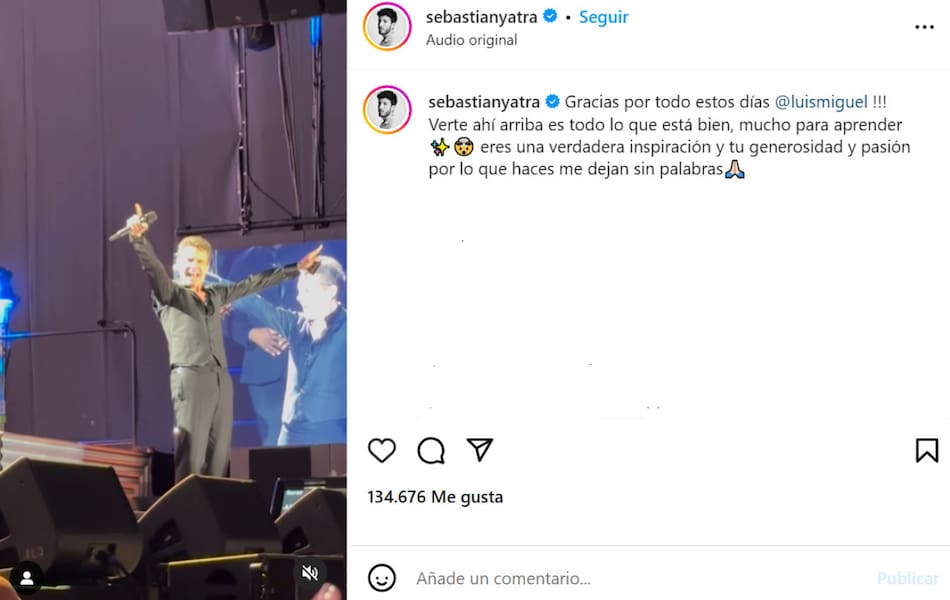
Task: Open comments via speech bubble icon
Action: tap(431, 450)
